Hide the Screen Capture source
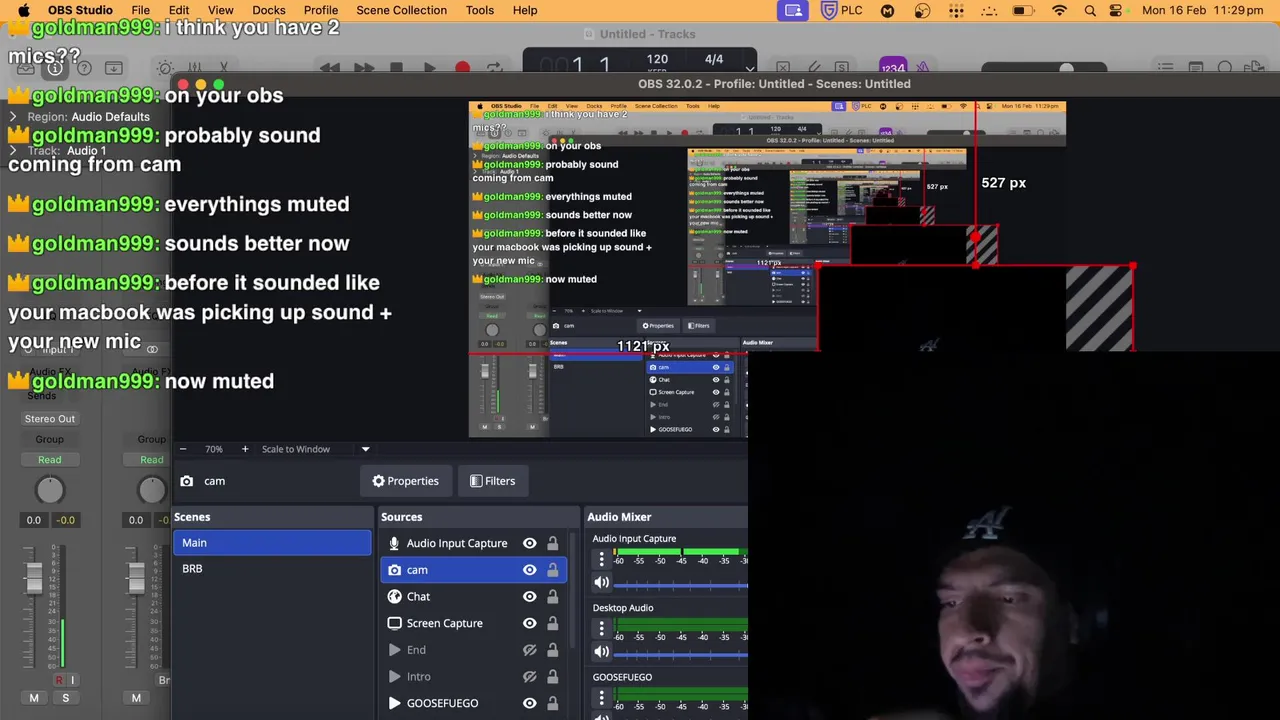The image size is (1280, 720). pyautogui.click(x=530, y=623)
